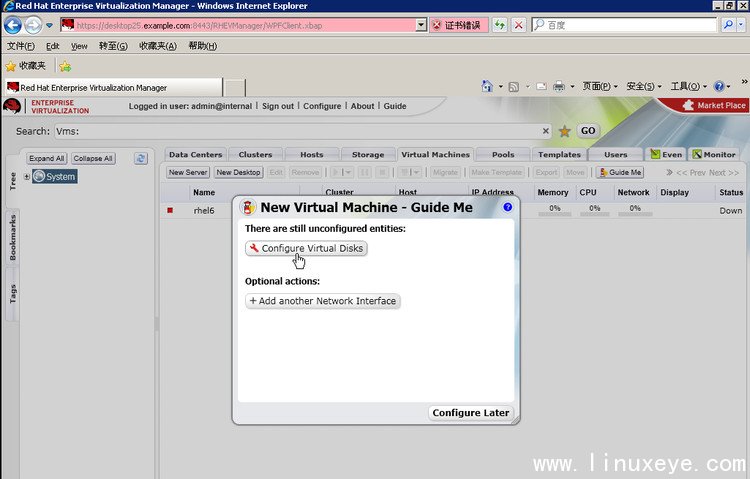Switch to the Bookmarks side tab
750x479 pixels.
point(13,237)
